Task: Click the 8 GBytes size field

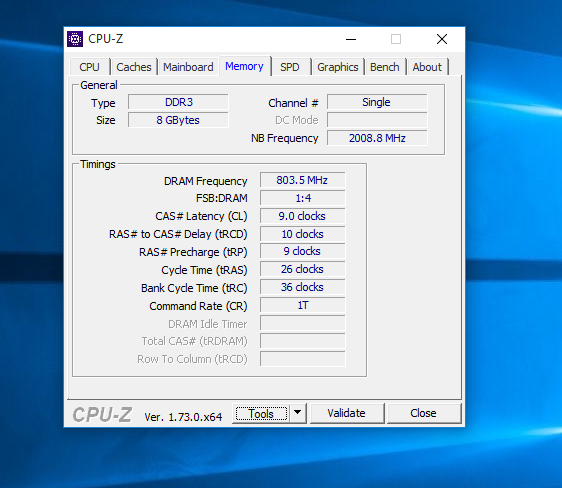Action: click(x=178, y=120)
